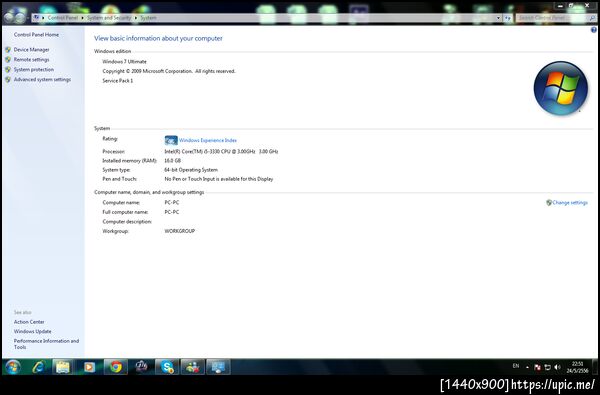The image size is (600, 395).
Task: Click the shield icon next to Remote settings
Action: click(8, 60)
